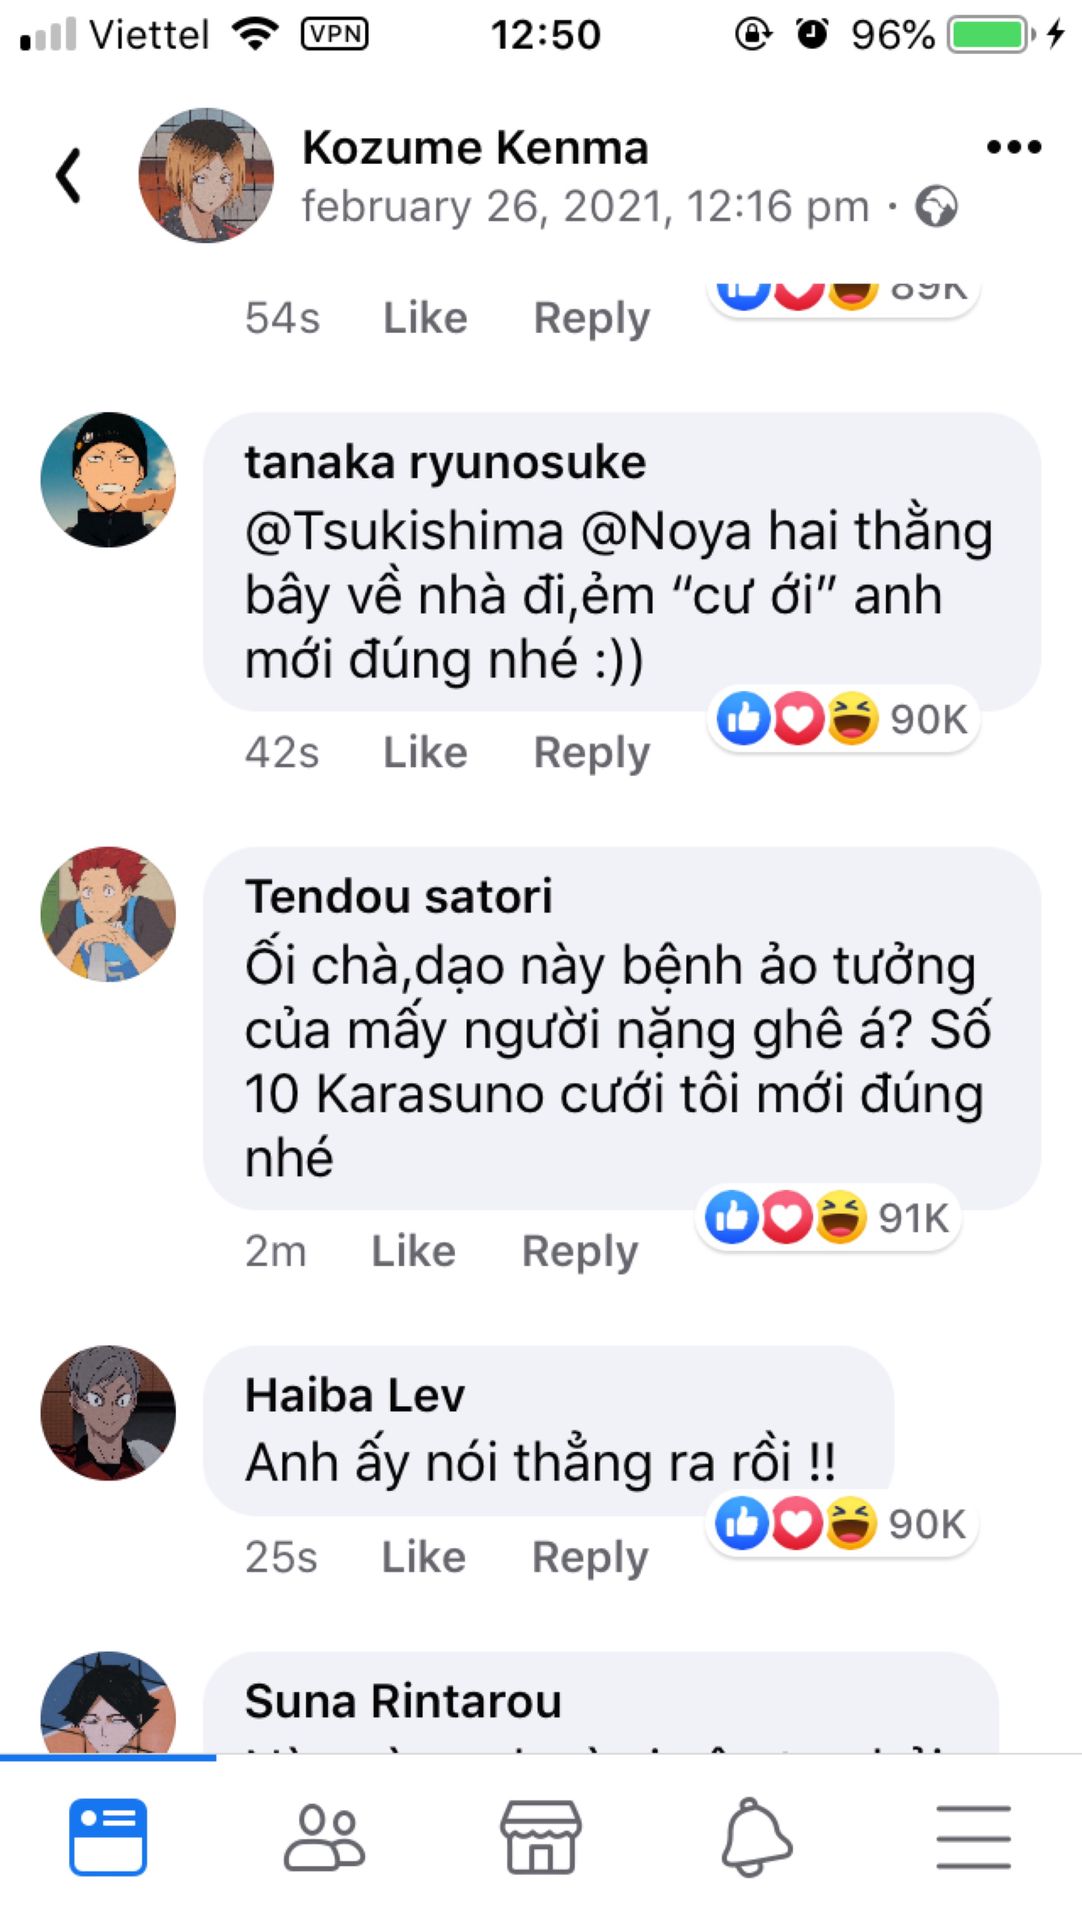
Task: Reply to Tendou satori's comment
Action: tap(580, 1251)
